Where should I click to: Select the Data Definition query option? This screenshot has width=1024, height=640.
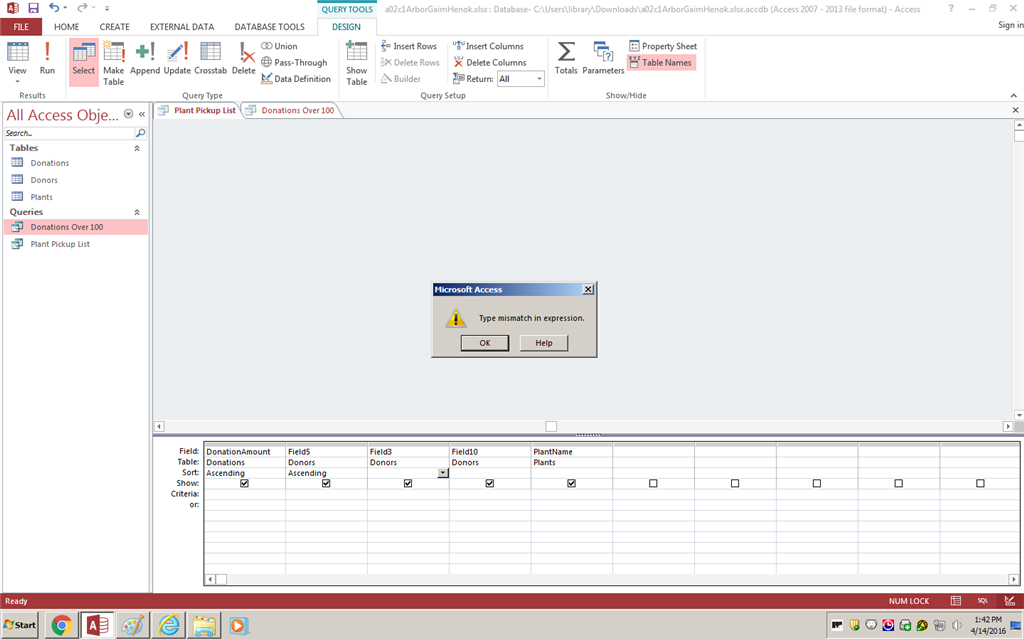[x=296, y=79]
